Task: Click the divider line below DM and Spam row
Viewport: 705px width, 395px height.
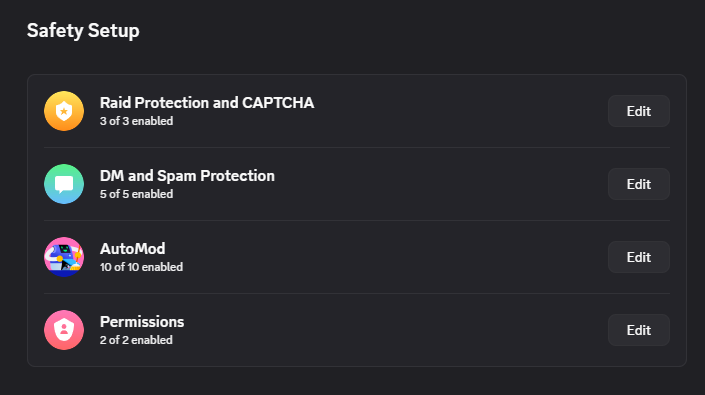Action: tap(357, 221)
